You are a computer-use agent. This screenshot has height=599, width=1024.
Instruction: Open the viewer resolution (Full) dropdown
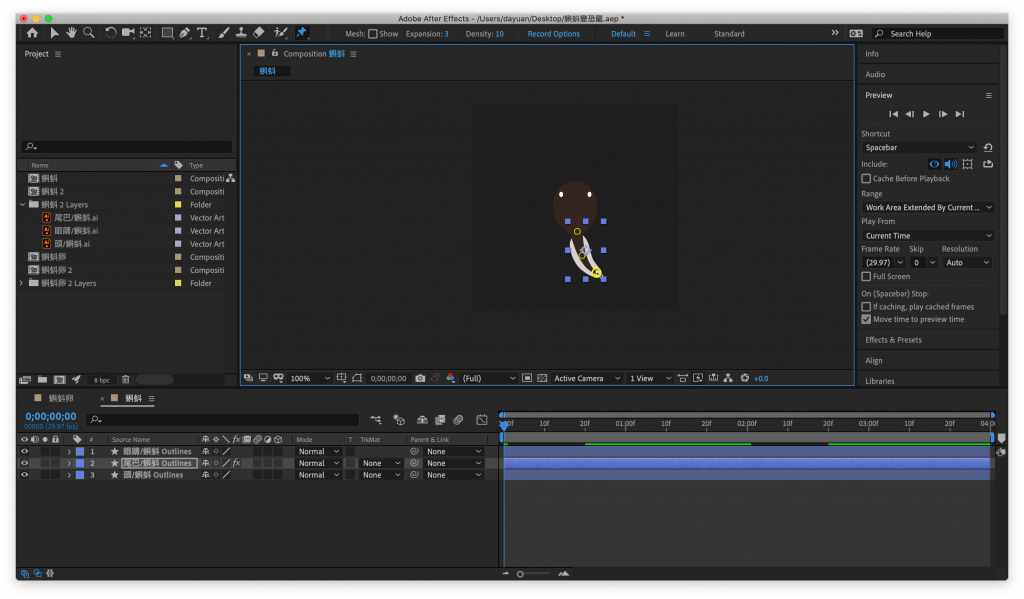(x=488, y=378)
